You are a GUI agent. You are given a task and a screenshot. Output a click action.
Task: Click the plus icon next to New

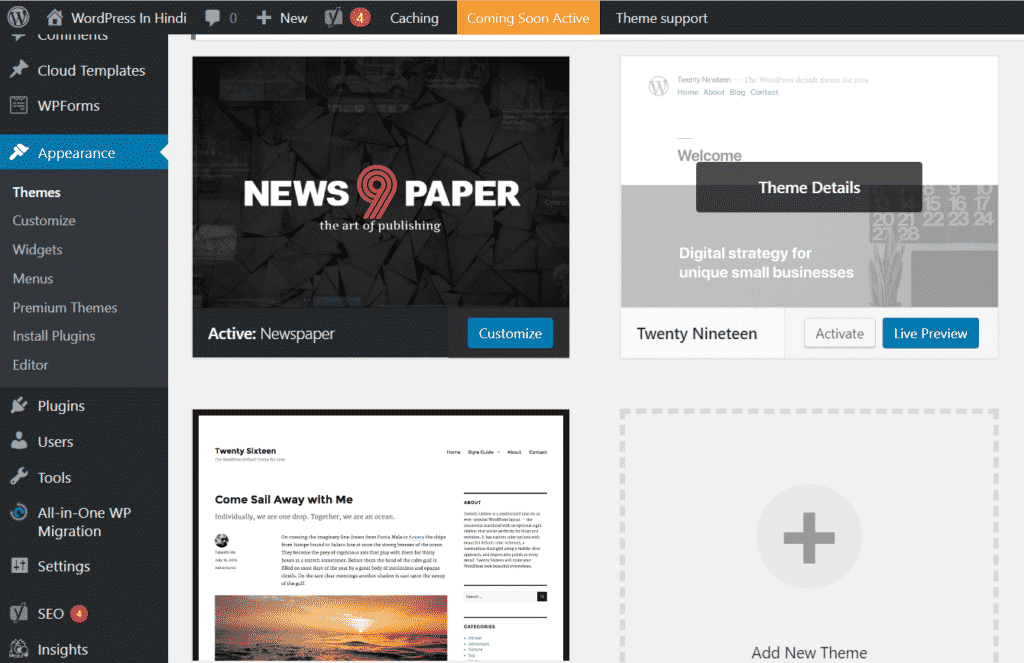coord(264,18)
